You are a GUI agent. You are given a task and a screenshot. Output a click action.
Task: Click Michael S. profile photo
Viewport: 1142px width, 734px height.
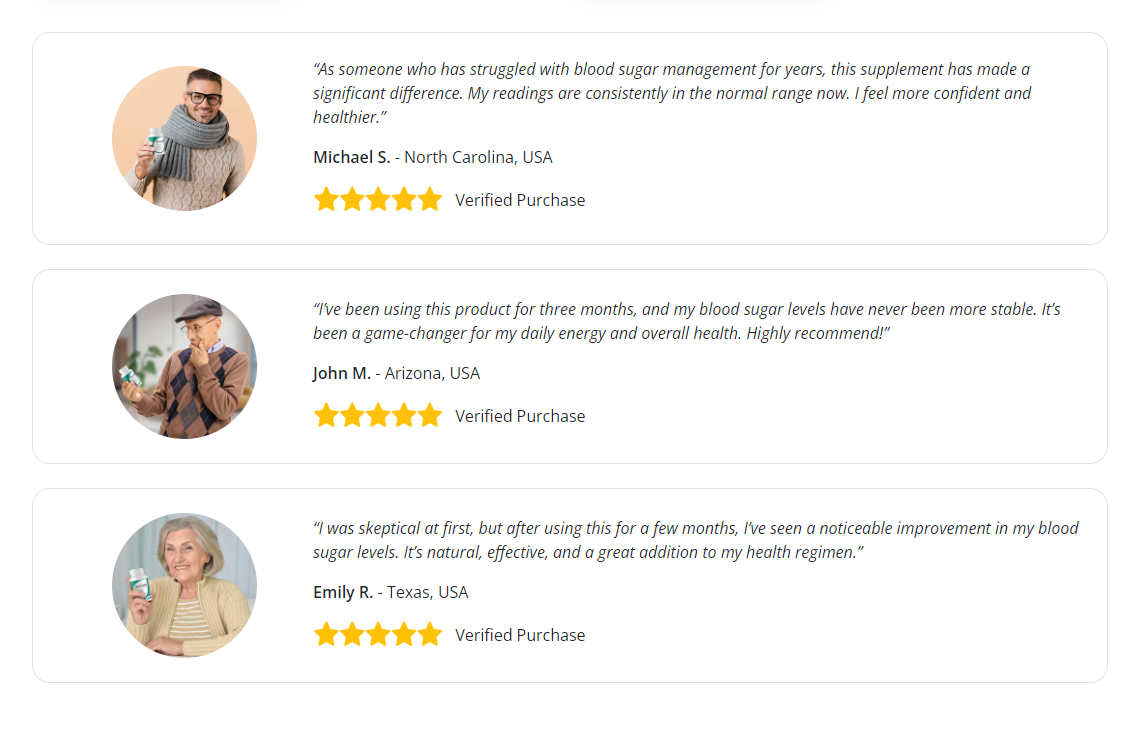coord(184,138)
